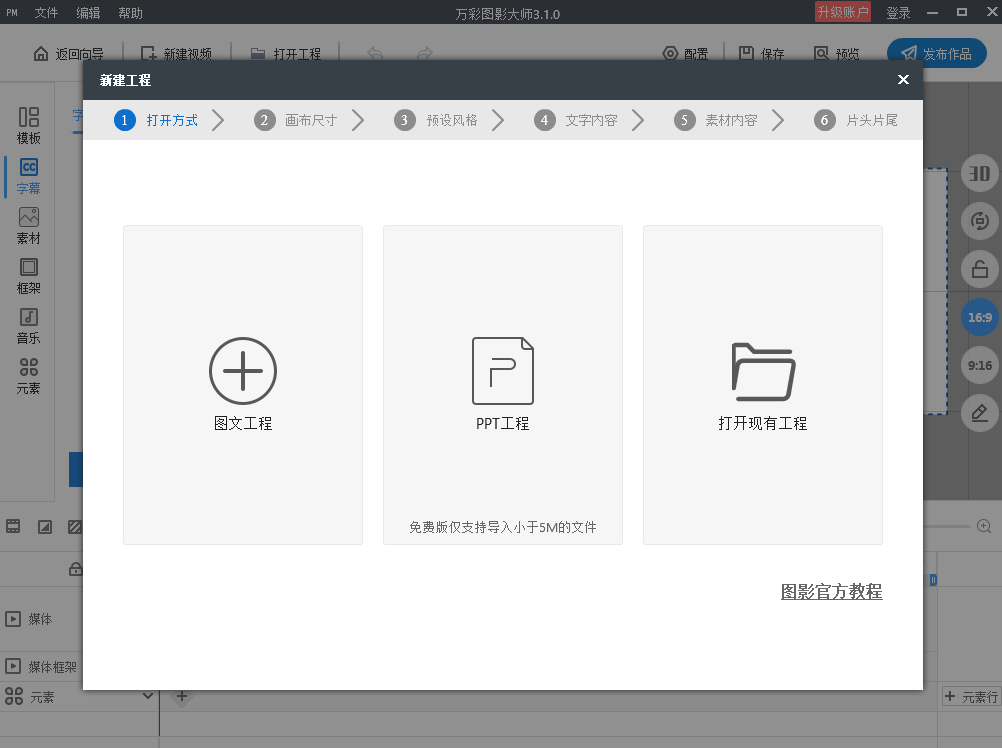Screen dimensions: 1002x748
Task: Open the 元素 elements sidebar panel
Action: (29, 376)
